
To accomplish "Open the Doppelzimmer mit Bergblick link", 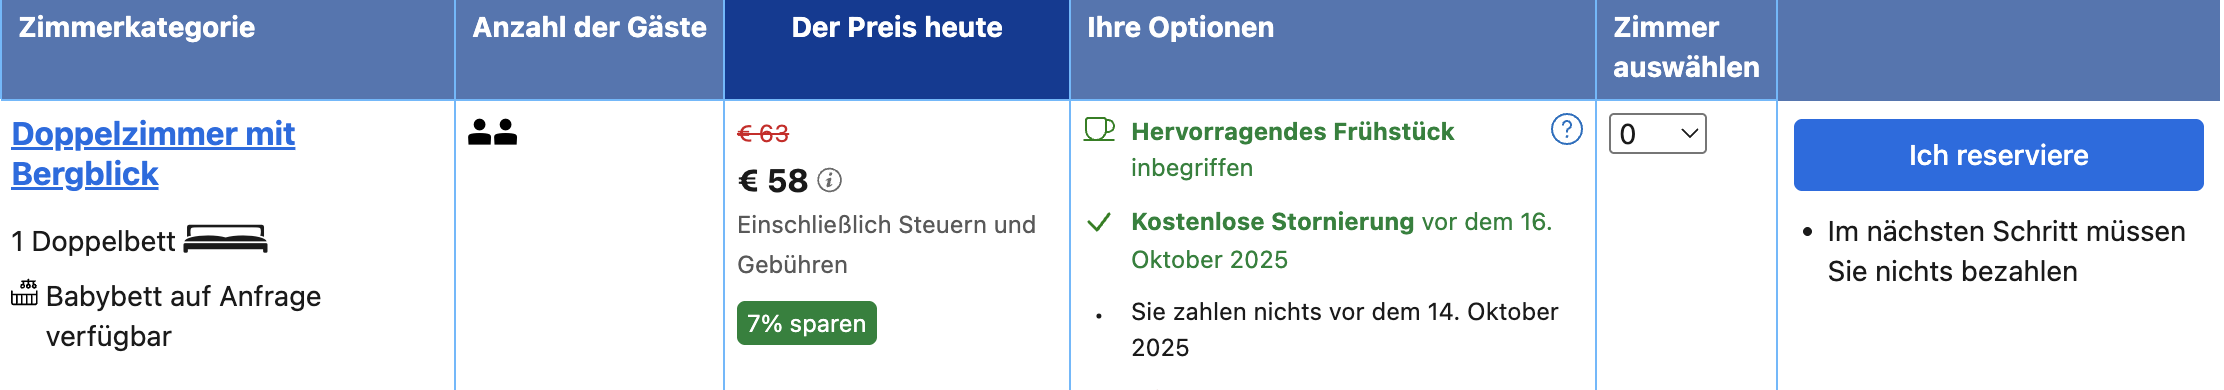I will [153, 153].
